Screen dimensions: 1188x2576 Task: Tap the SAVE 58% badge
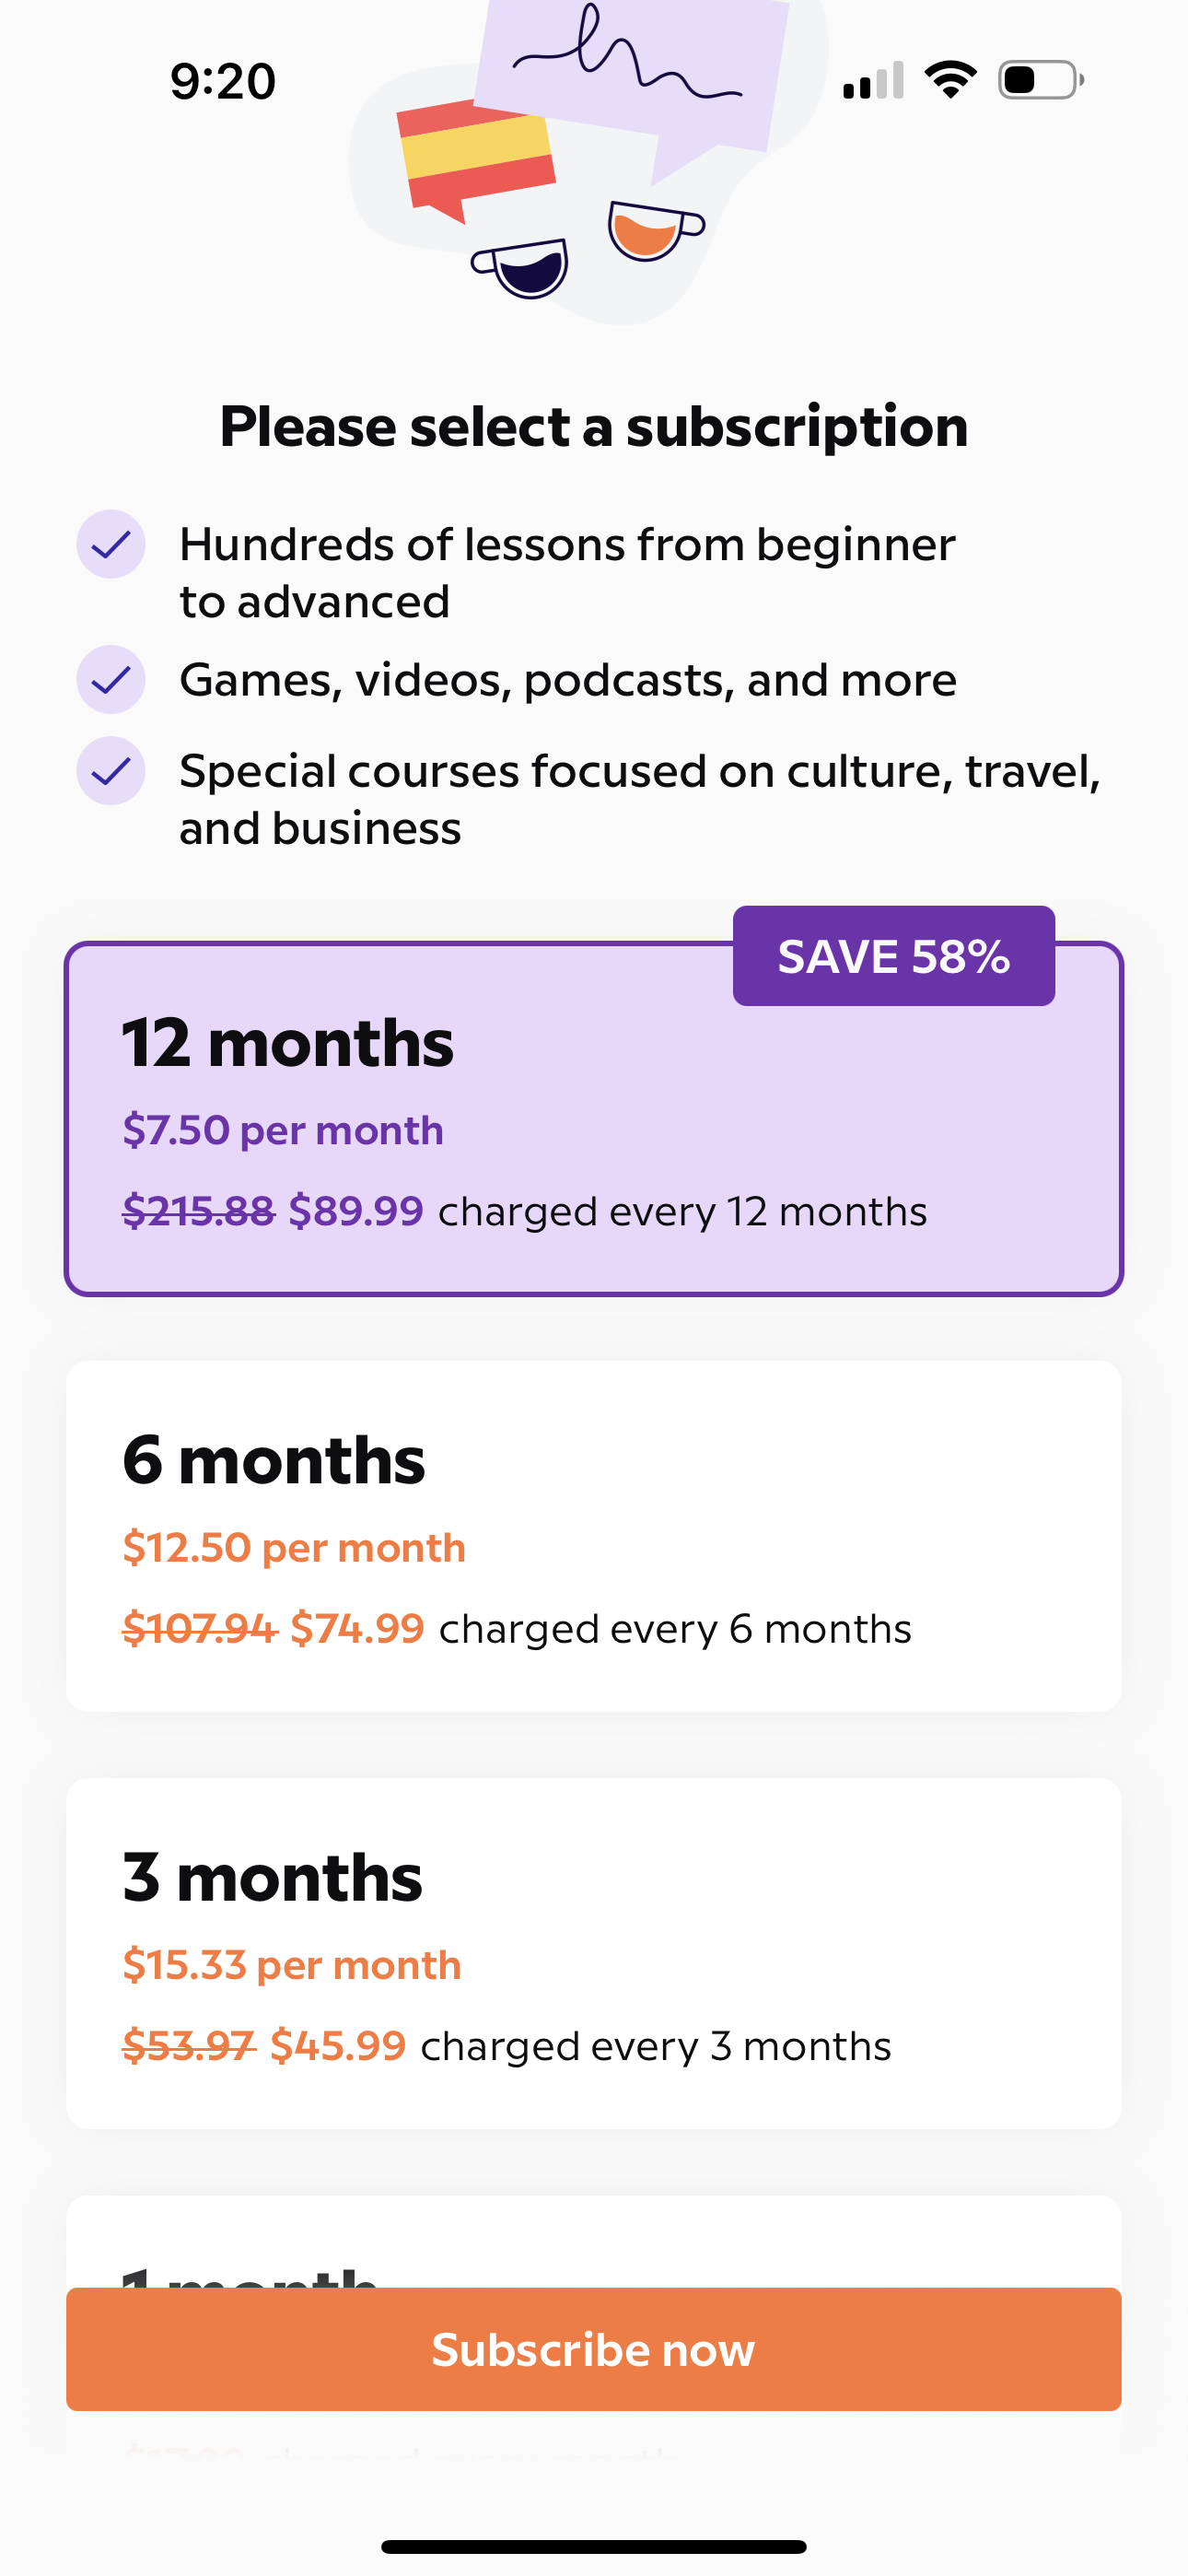(x=894, y=955)
